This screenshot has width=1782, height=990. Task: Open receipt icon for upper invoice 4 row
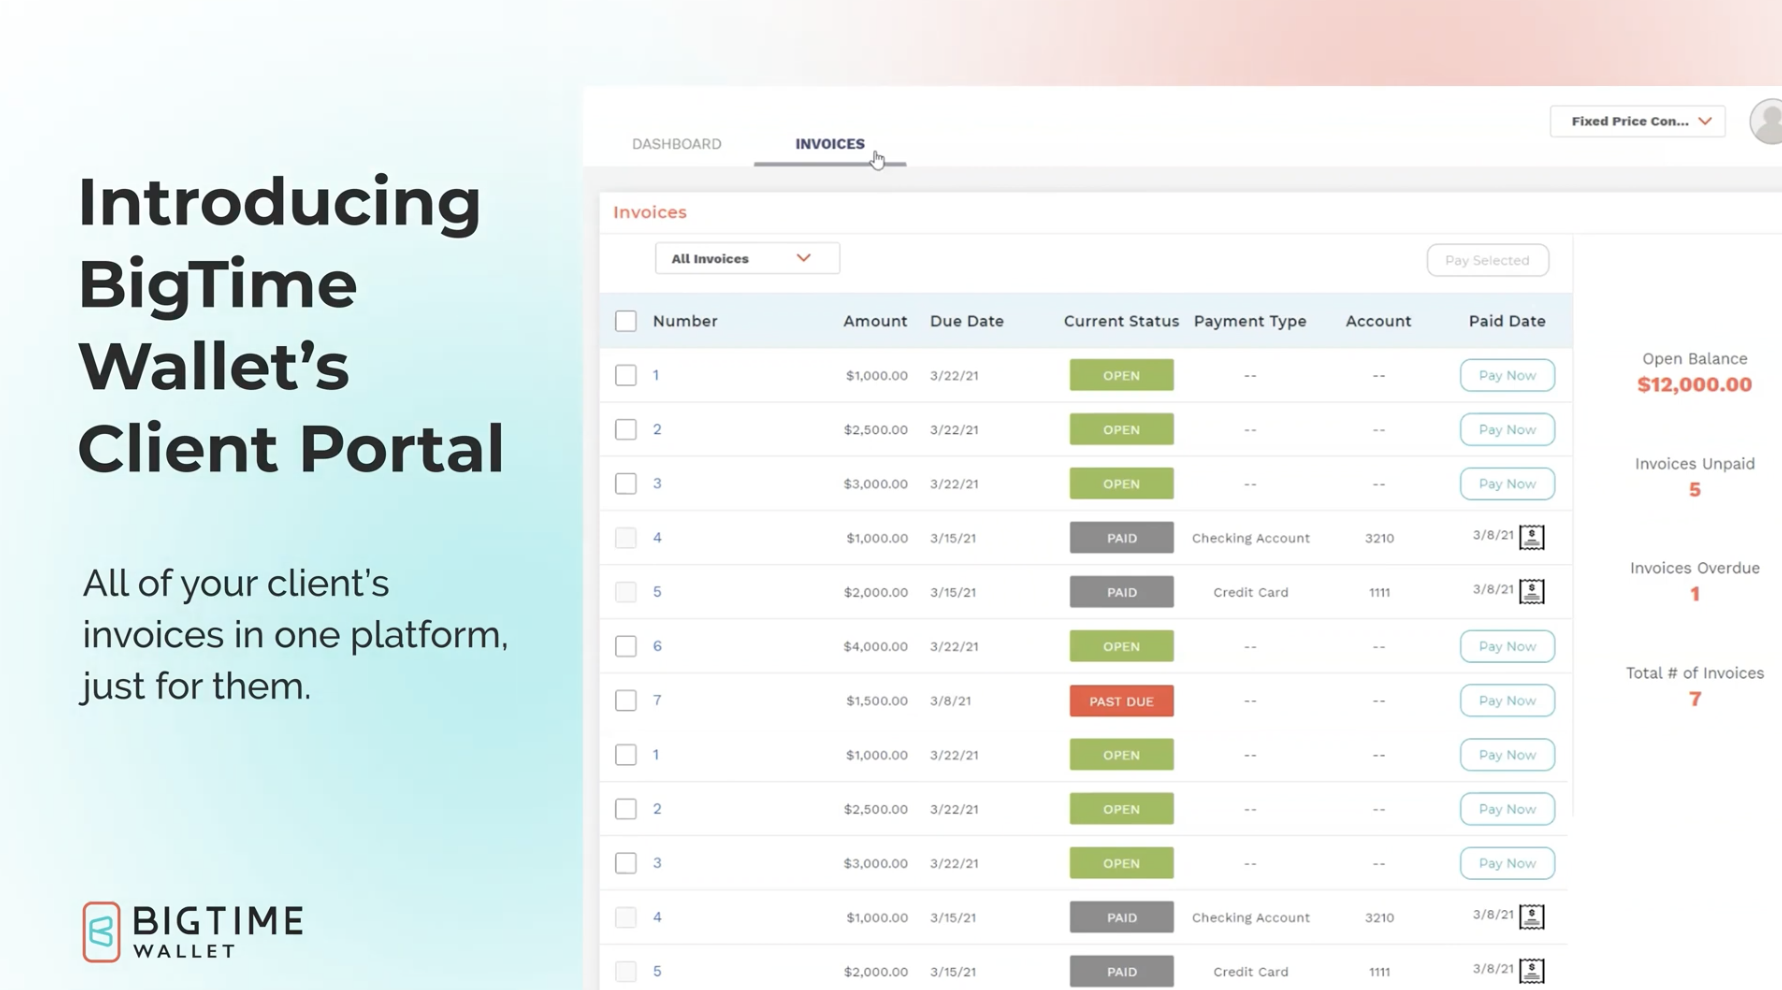pyautogui.click(x=1531, y=537)
